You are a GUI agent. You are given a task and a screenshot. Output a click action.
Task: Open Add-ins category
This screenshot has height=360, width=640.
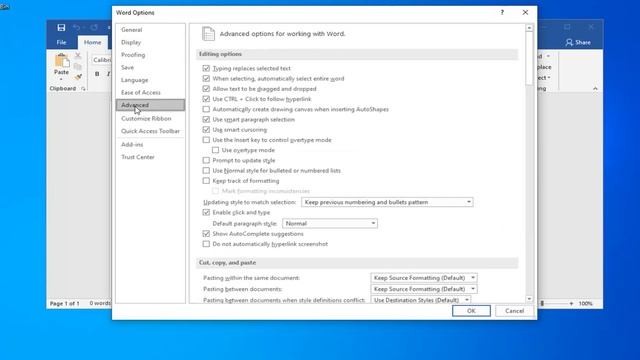click(x=150, y=144)
